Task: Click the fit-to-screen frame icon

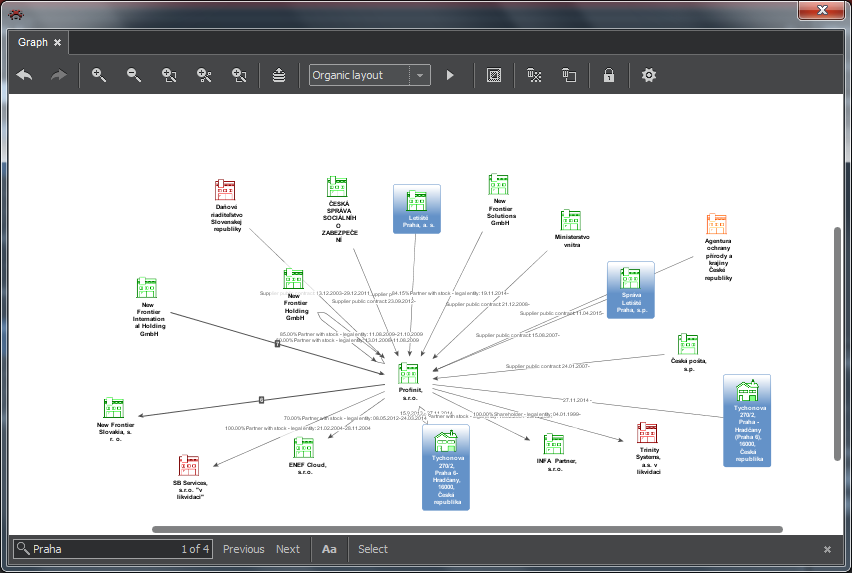Action: [x=493, y=75]
